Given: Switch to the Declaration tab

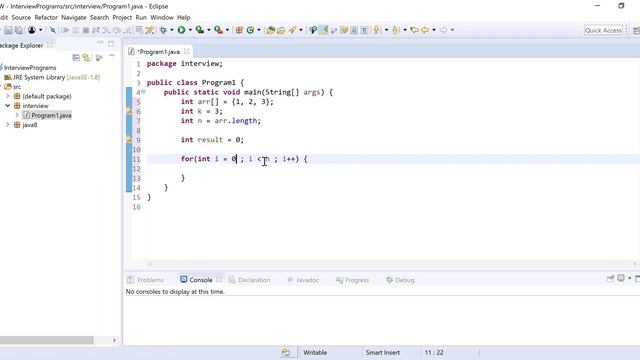Looking at the screenshot, I should pos(249,280).
